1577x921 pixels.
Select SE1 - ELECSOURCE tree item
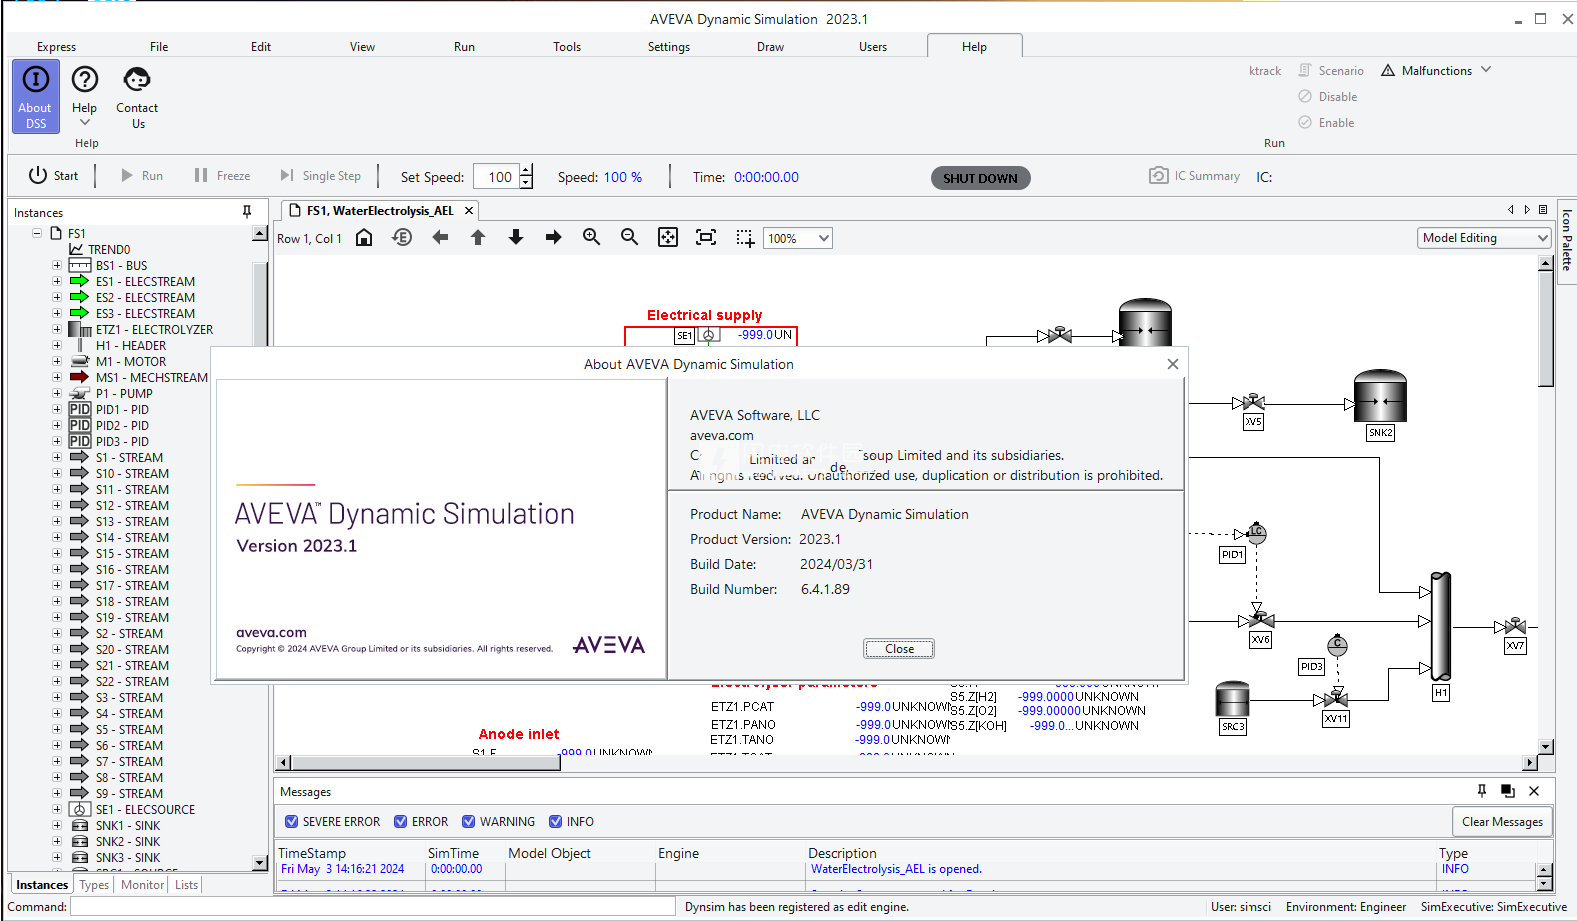click(145, 809)
